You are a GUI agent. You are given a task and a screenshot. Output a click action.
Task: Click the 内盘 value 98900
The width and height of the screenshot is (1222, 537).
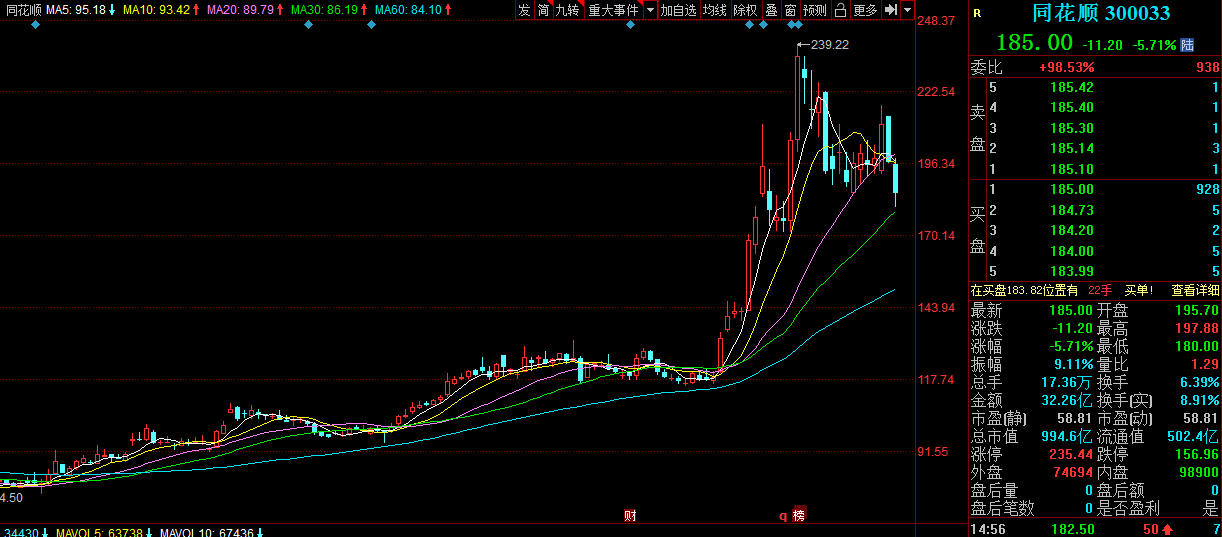pos(1198,472)
